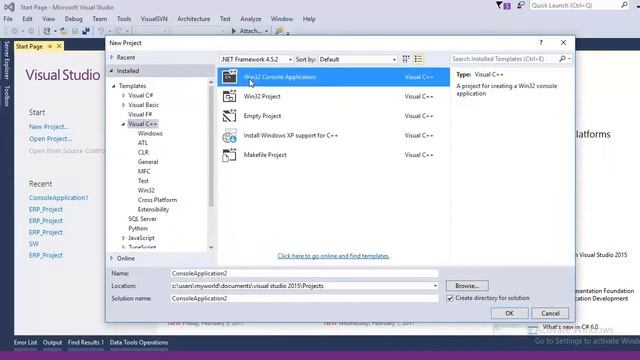Expand the Visual Basic tree node
The width and height of the screenshot is (640, 360).
point(123,105)
